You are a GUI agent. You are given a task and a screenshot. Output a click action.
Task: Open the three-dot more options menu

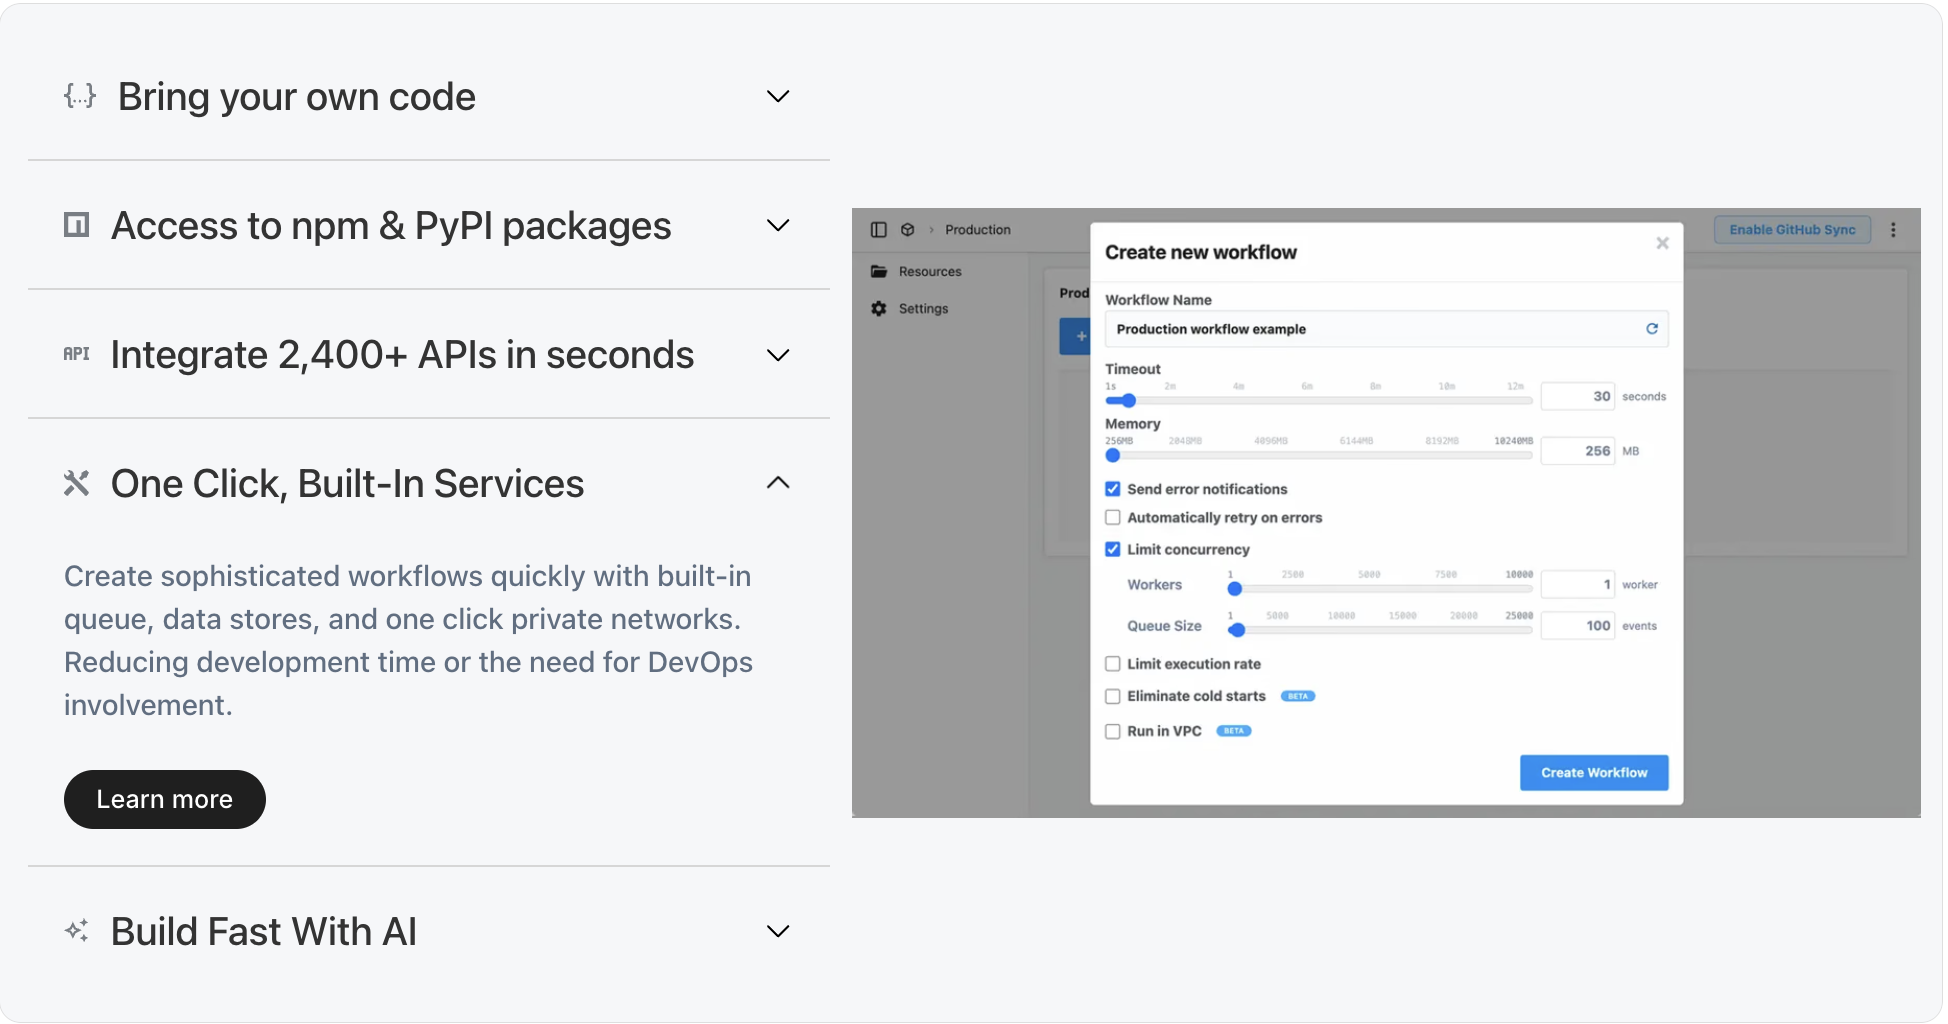[x=1893, y=230]
